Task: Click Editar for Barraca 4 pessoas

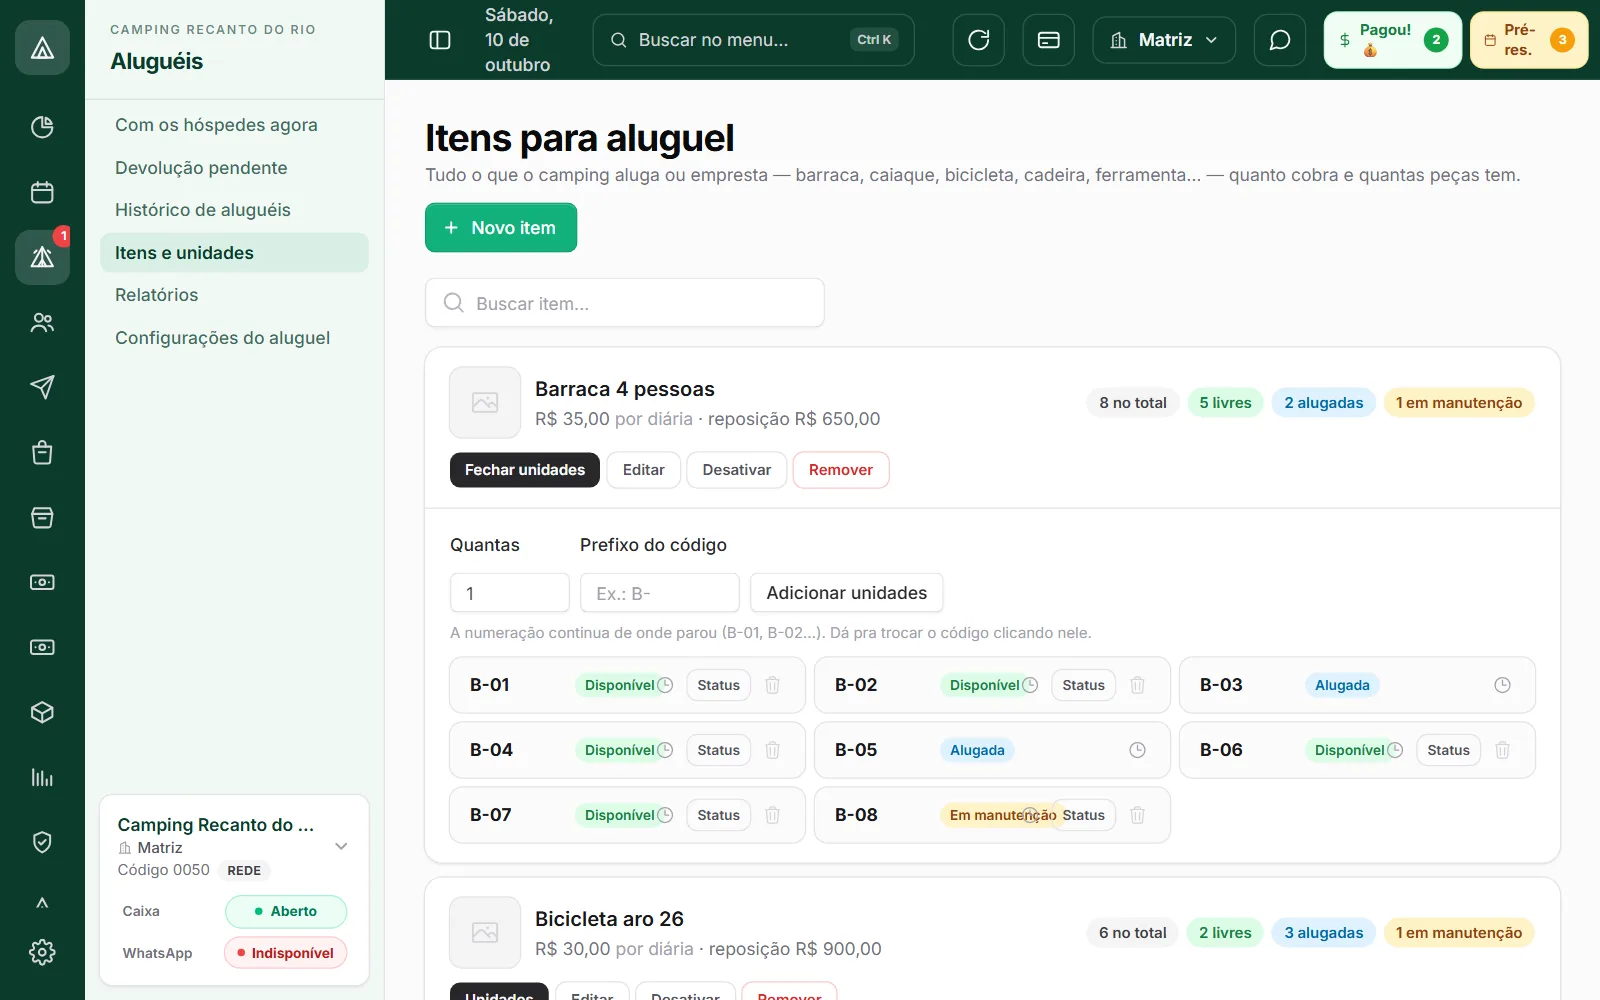Action: 643,470
